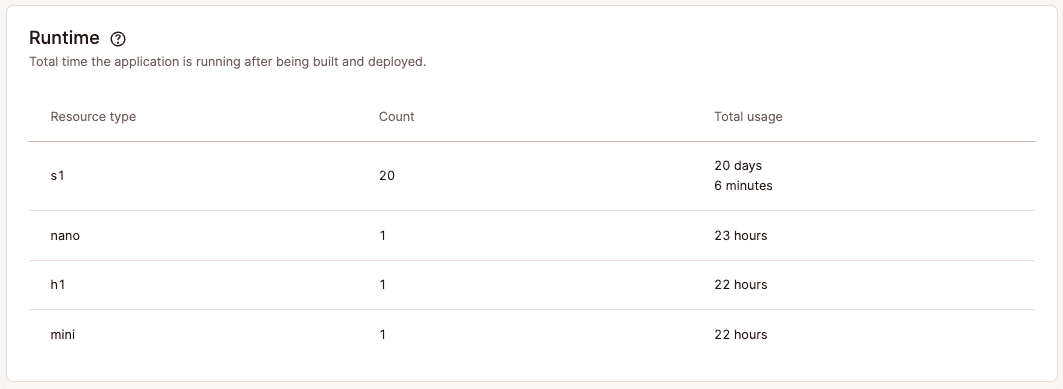The width and height of the screenshot is (1063, 389).
Task: Click the 6 minutes usage text
Action: 743,186
